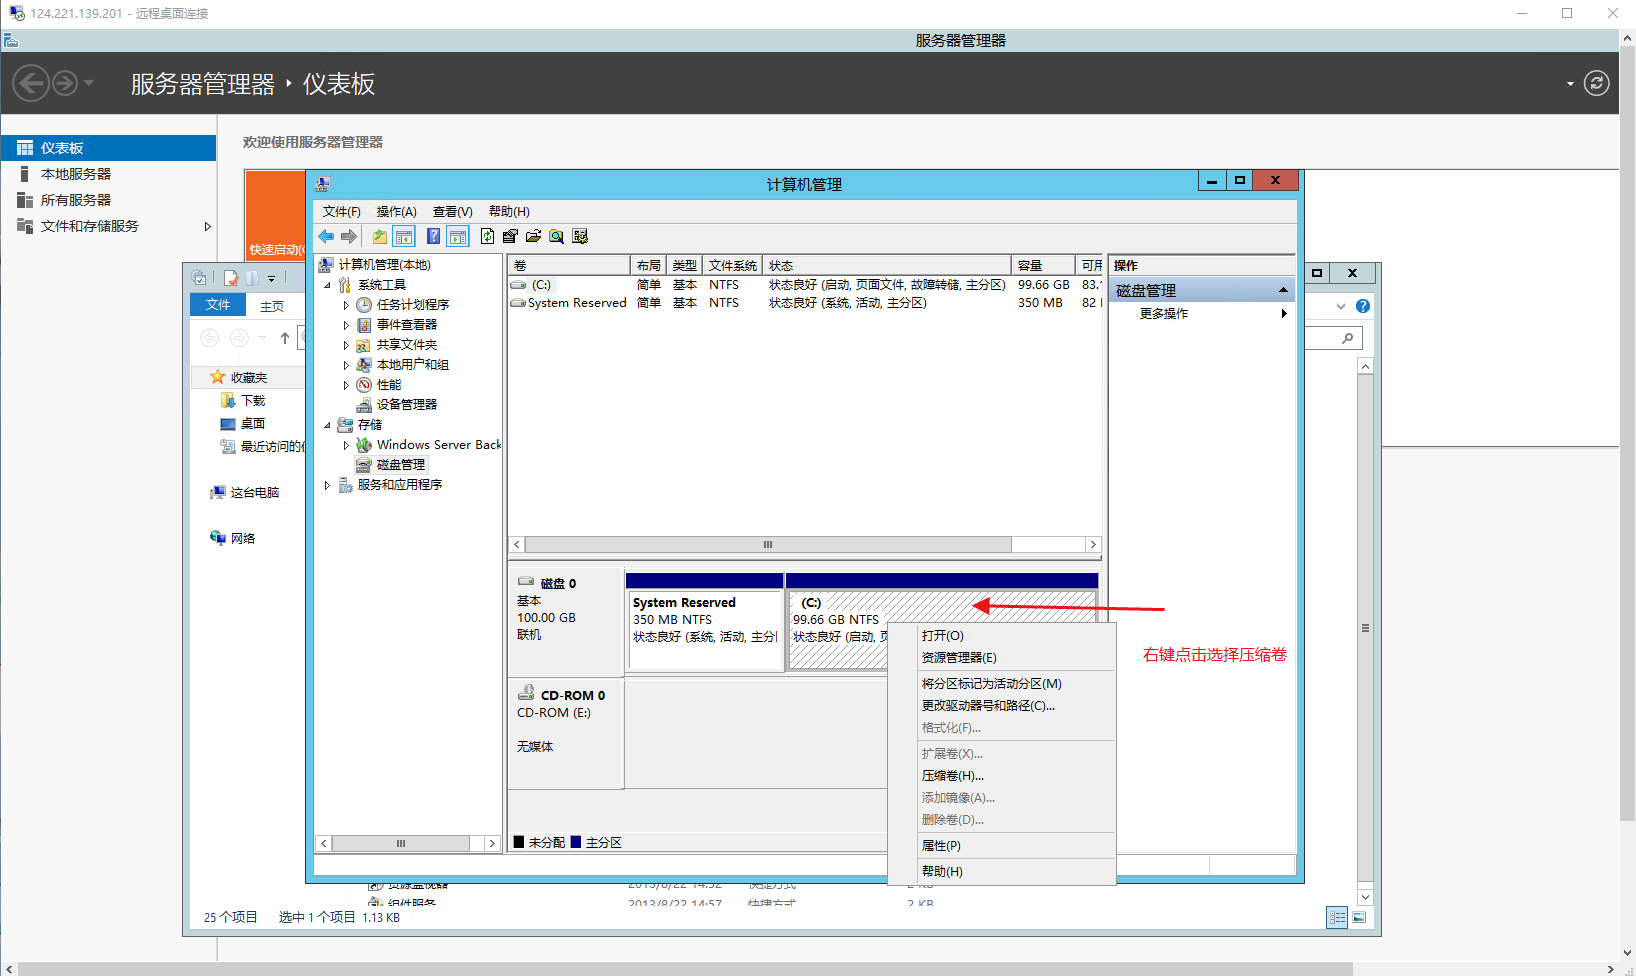Viewport: 1636px width, 976px height.
Task: Expand the 服务和应用程序 tree node
Action: click(327, 485)
